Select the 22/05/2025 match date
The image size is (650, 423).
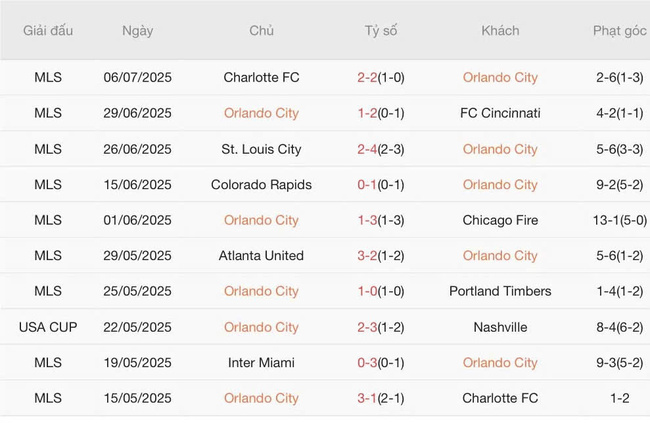(x=137, y=327)
